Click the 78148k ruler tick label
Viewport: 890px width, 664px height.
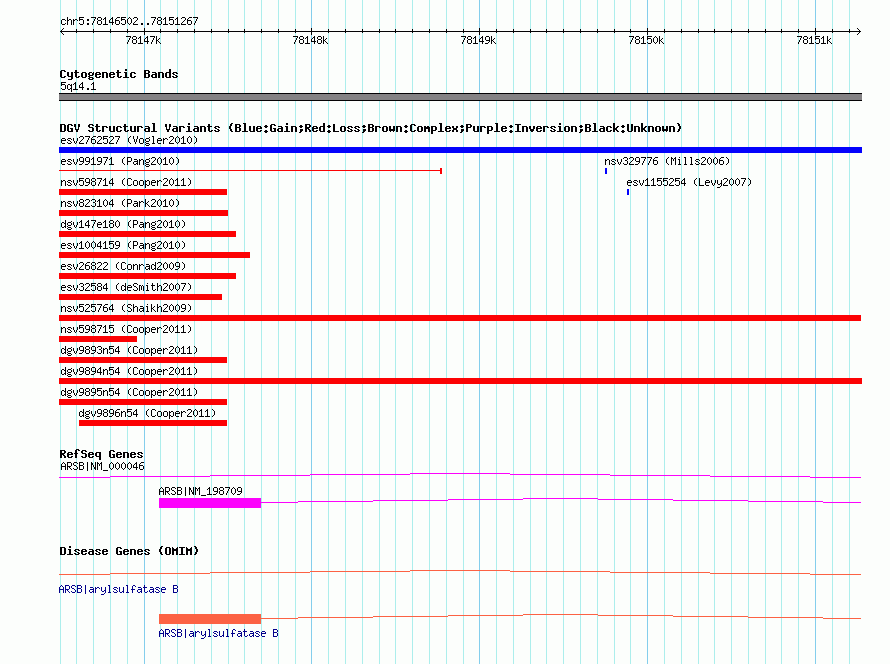pyautogui.click(x=310, y=40)
